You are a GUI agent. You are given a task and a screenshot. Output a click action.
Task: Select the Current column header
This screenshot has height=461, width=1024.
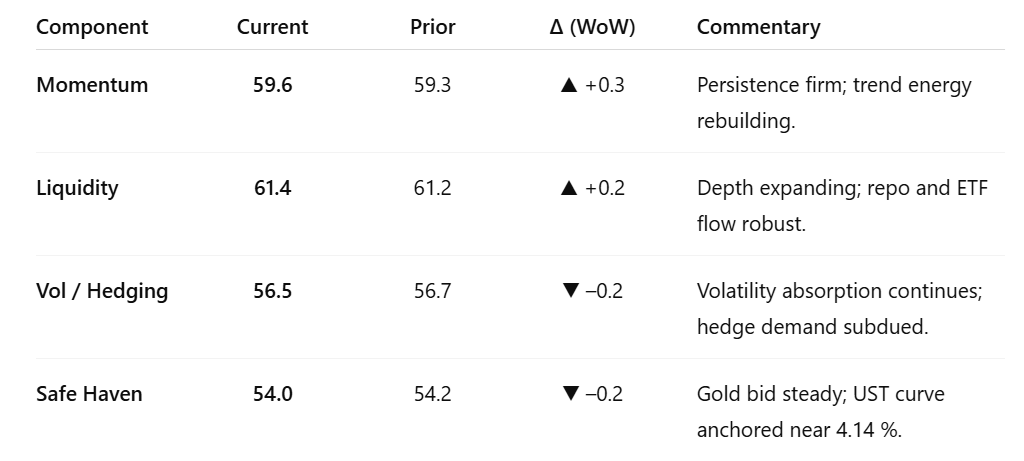272,28
